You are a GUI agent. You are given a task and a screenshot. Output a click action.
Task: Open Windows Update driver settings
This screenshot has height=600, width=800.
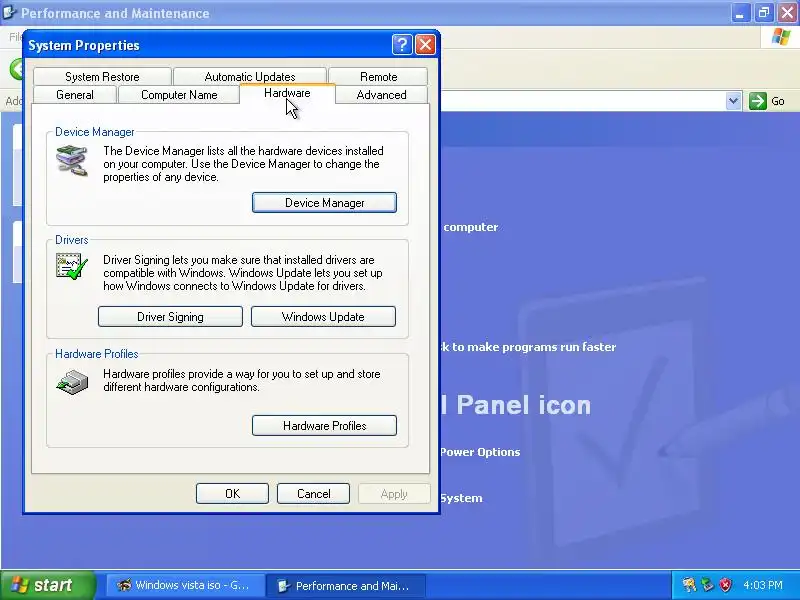[x=323, y=316]
